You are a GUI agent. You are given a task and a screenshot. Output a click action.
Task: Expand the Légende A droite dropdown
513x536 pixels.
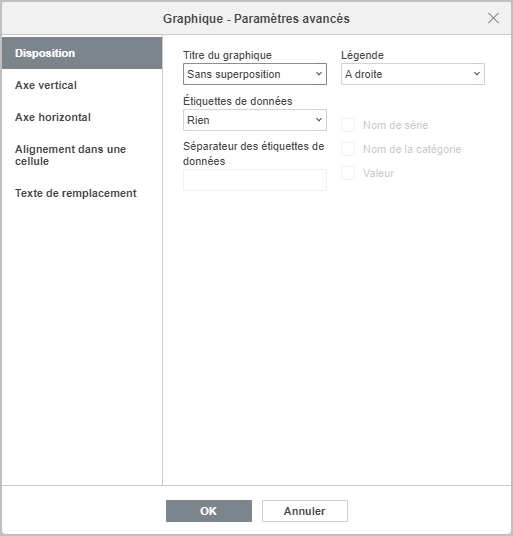click(413, 74)
